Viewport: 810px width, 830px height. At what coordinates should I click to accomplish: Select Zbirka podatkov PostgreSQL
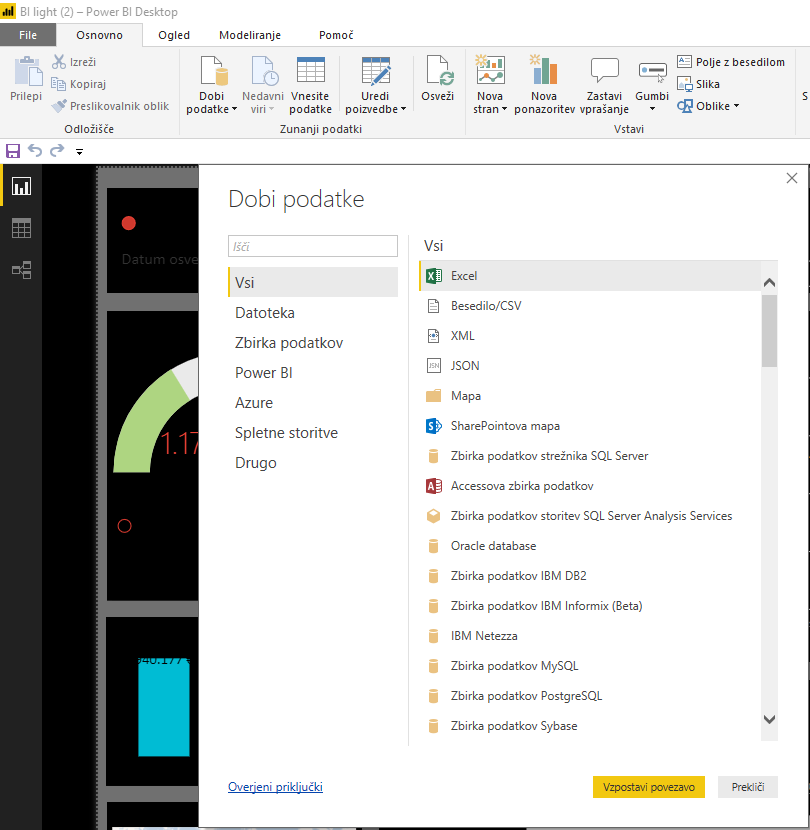(x=590, y=696)
